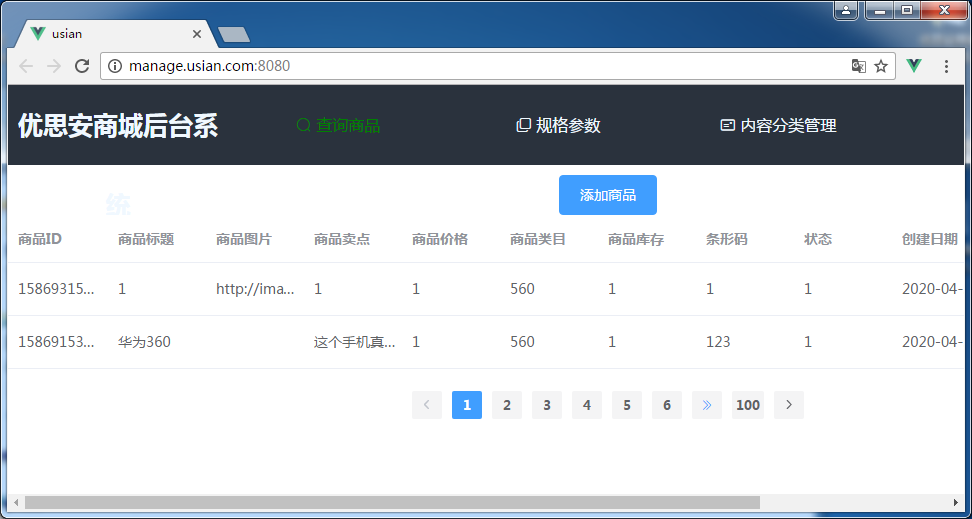The width and height of the screenshot is (972, 519).
Task: Select page 3 in pagination
Action: coord(547,405)
